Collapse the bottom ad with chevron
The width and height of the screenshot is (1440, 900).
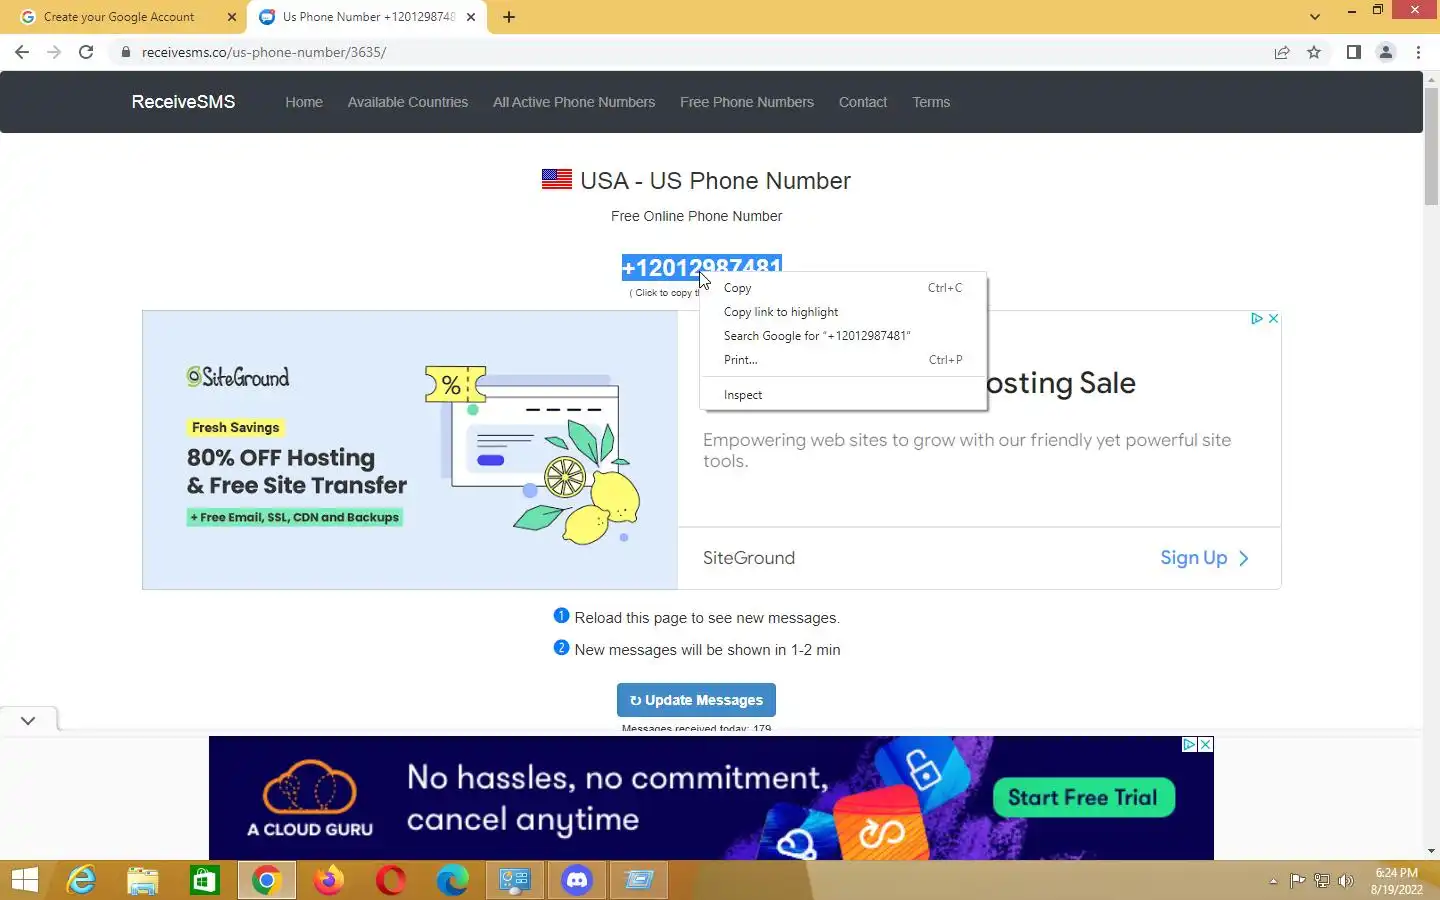28,720
